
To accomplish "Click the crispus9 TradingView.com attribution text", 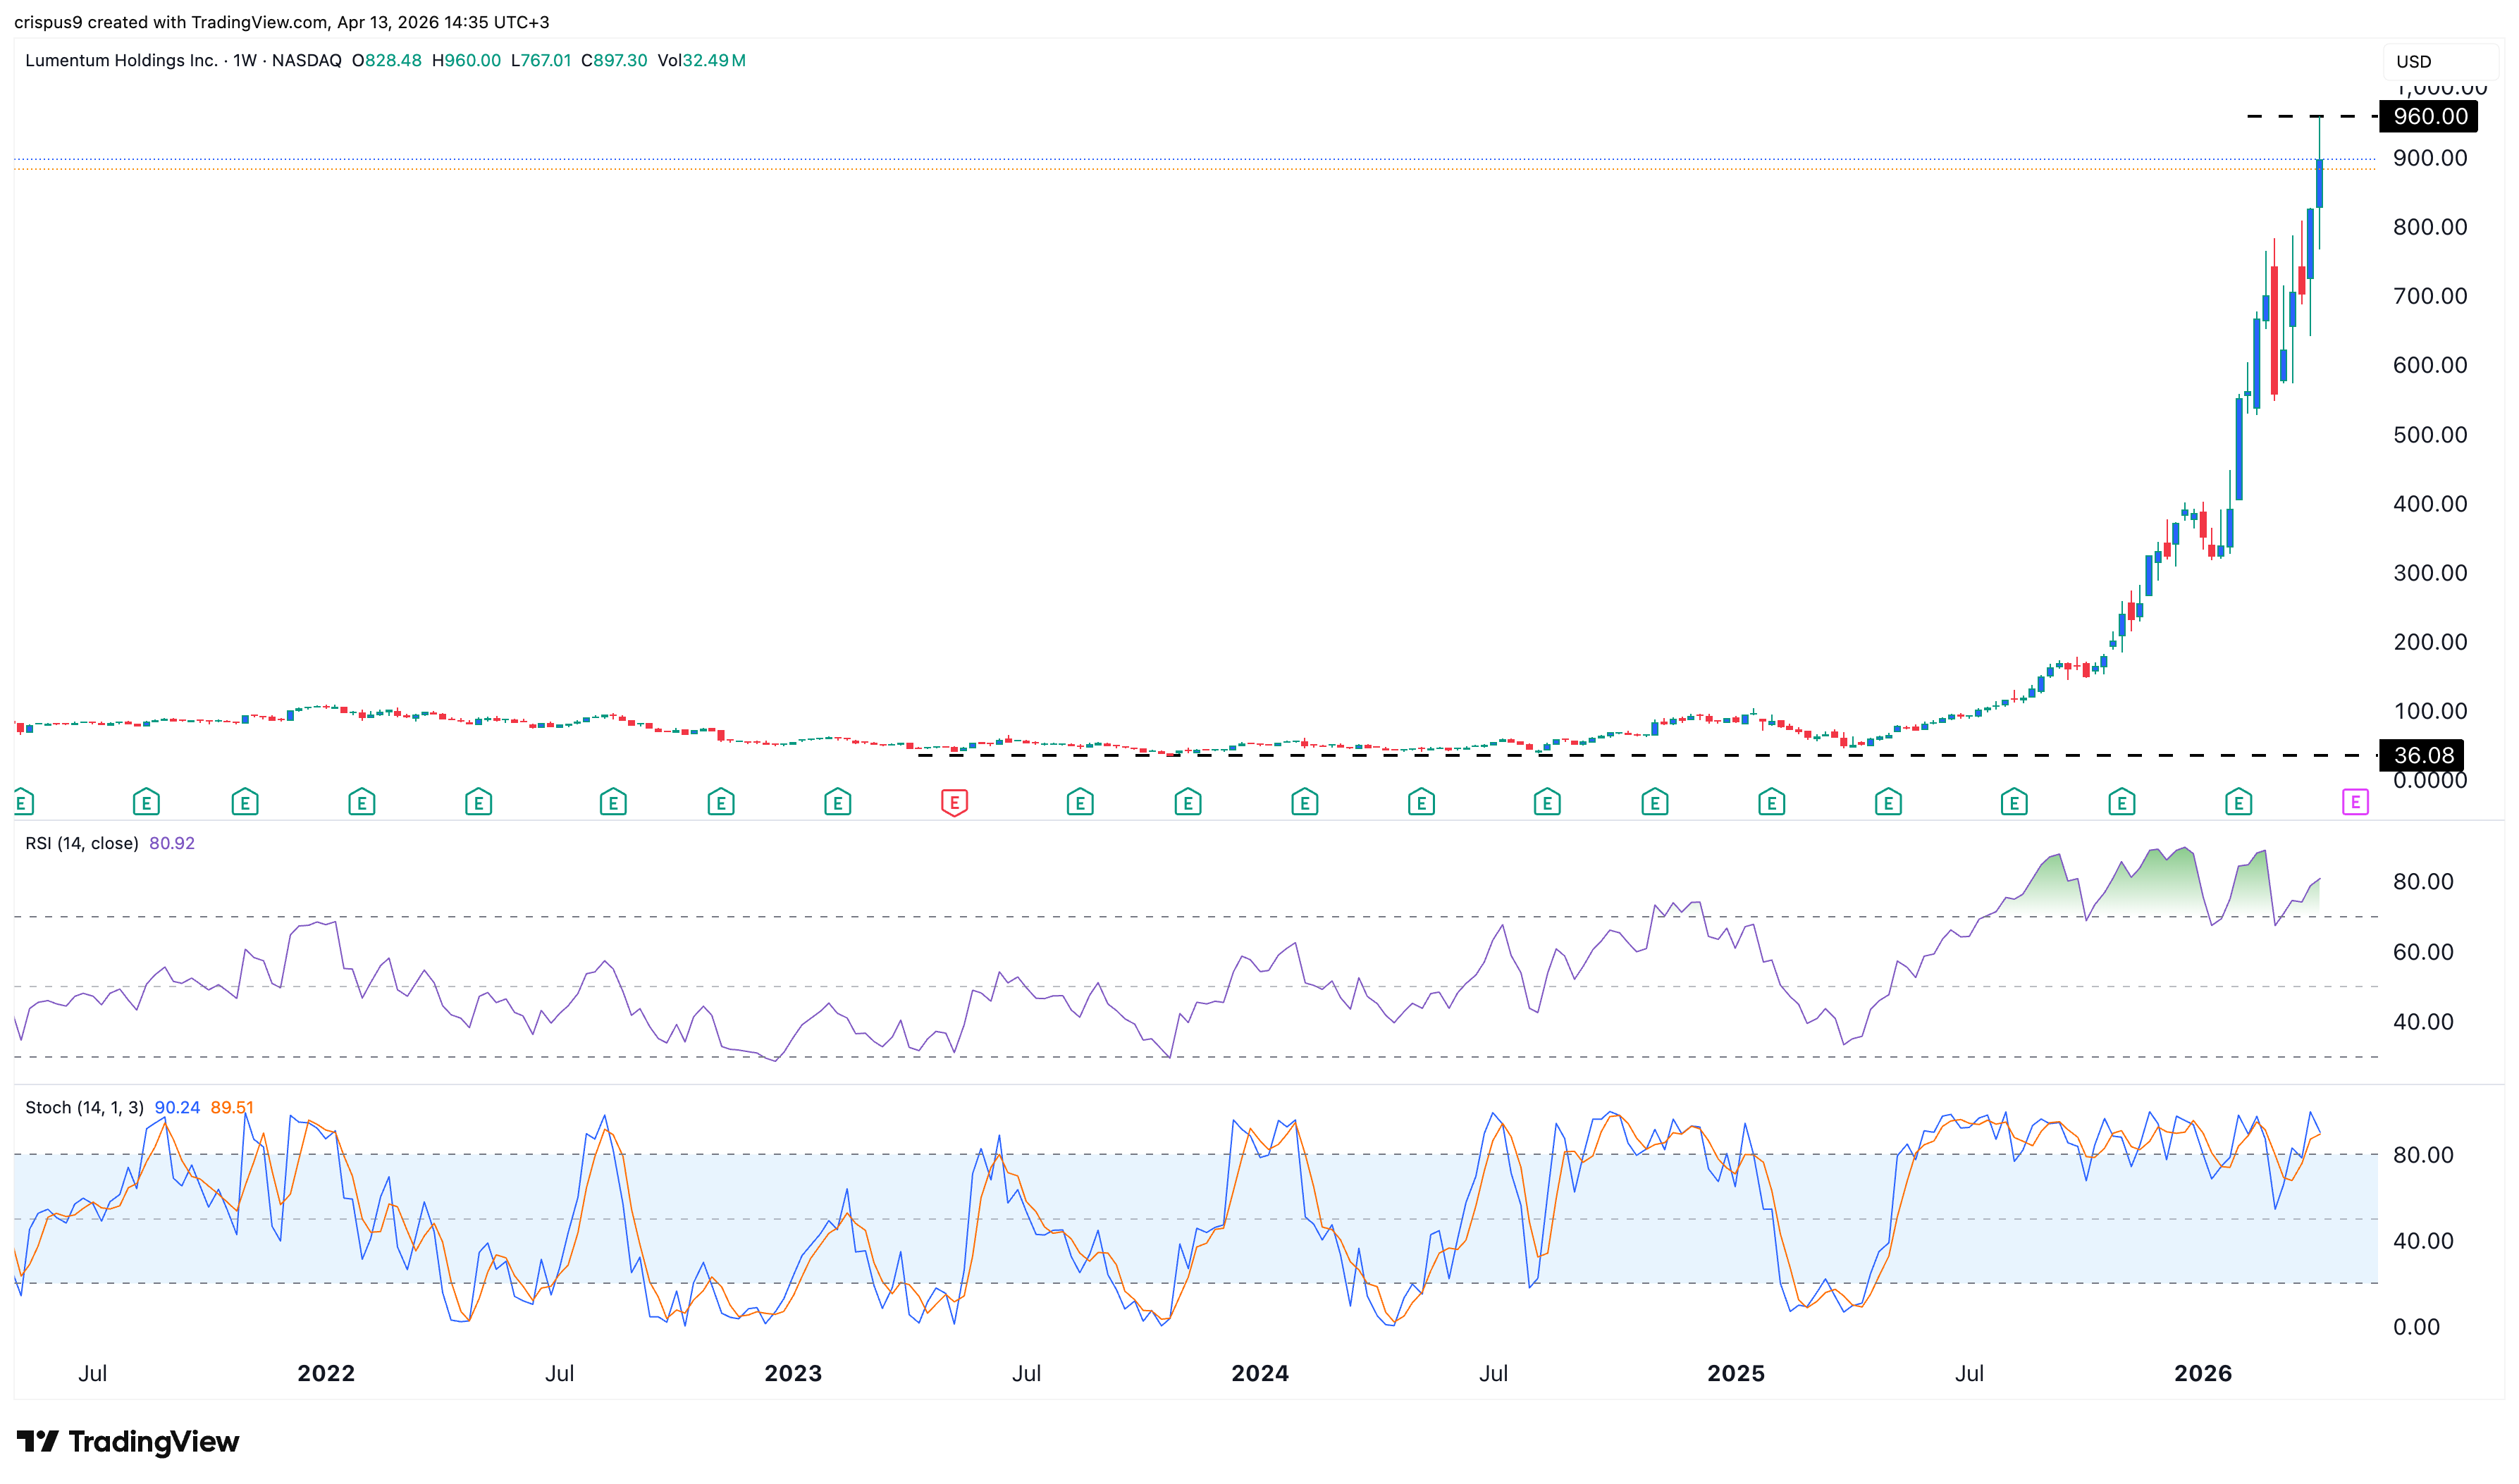I will (x=281, y=22).
